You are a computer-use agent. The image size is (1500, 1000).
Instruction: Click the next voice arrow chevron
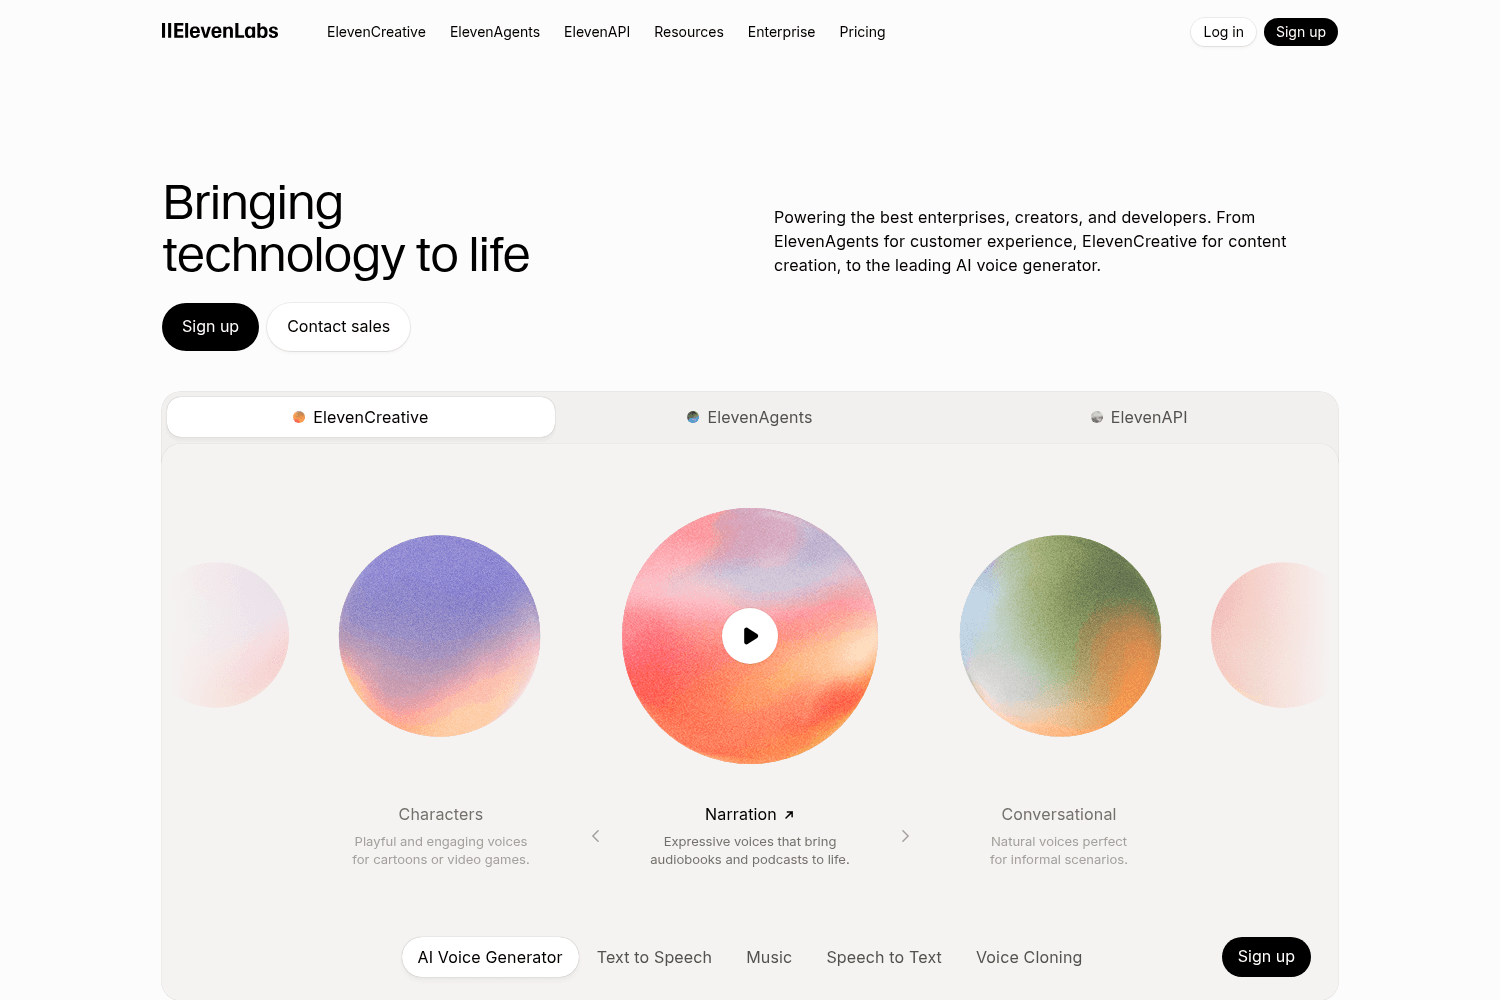[x=905, y=836]
